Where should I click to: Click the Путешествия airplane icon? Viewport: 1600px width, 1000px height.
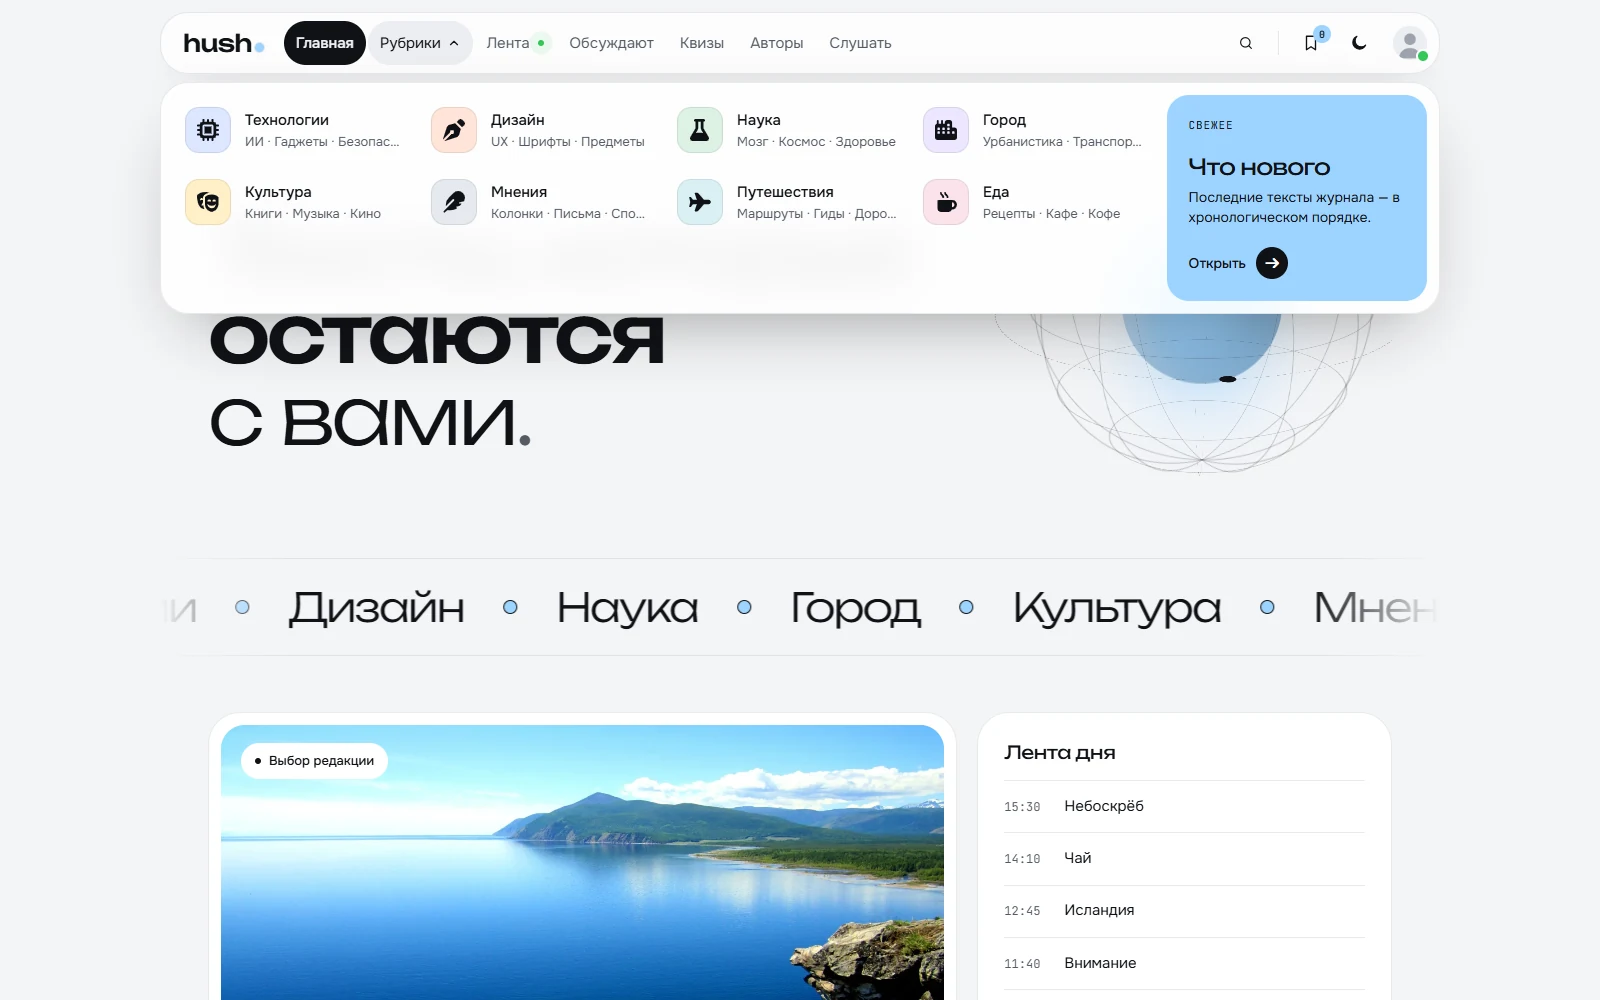pyautogui.click(x=700, y=202)
